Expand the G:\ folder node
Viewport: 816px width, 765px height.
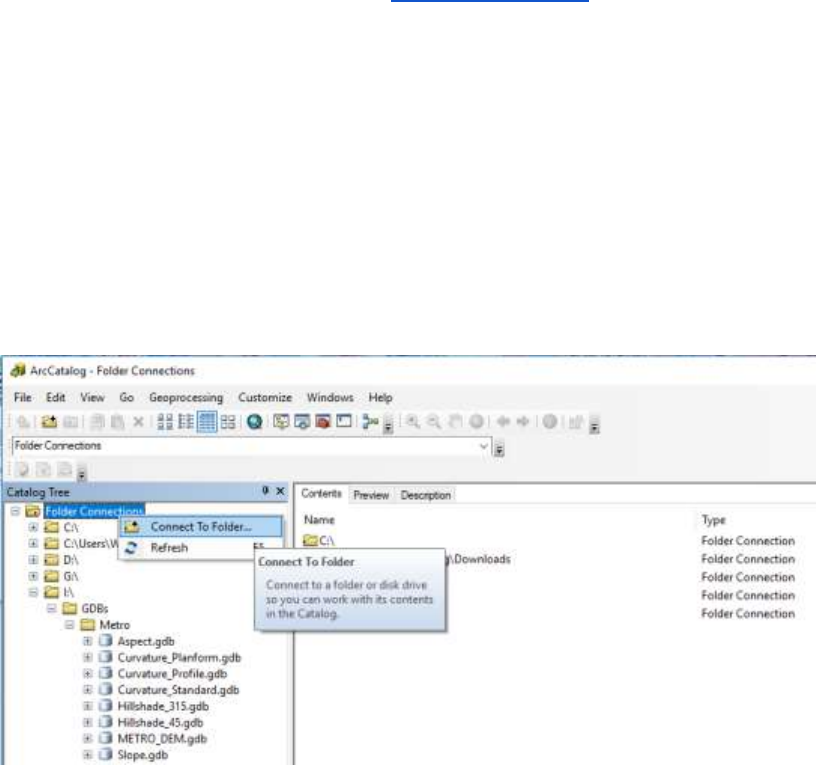tap(33, 576)
